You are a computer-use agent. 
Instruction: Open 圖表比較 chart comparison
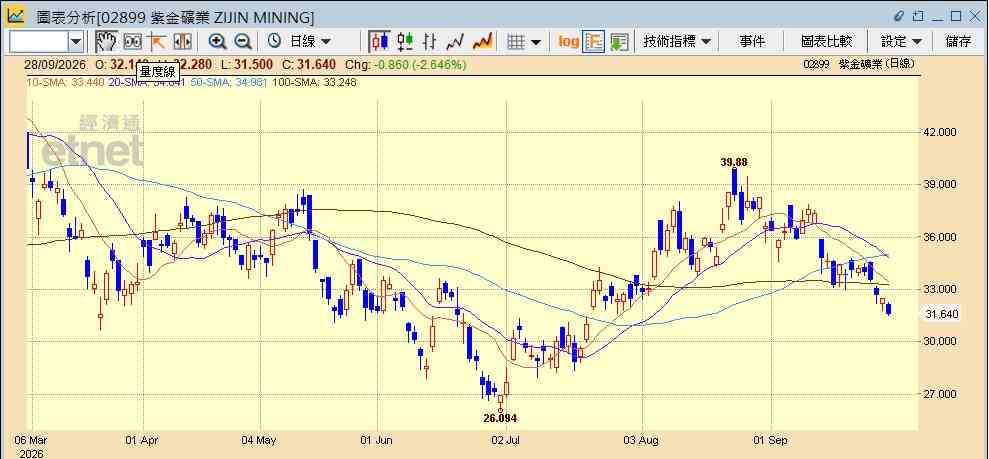827,42
